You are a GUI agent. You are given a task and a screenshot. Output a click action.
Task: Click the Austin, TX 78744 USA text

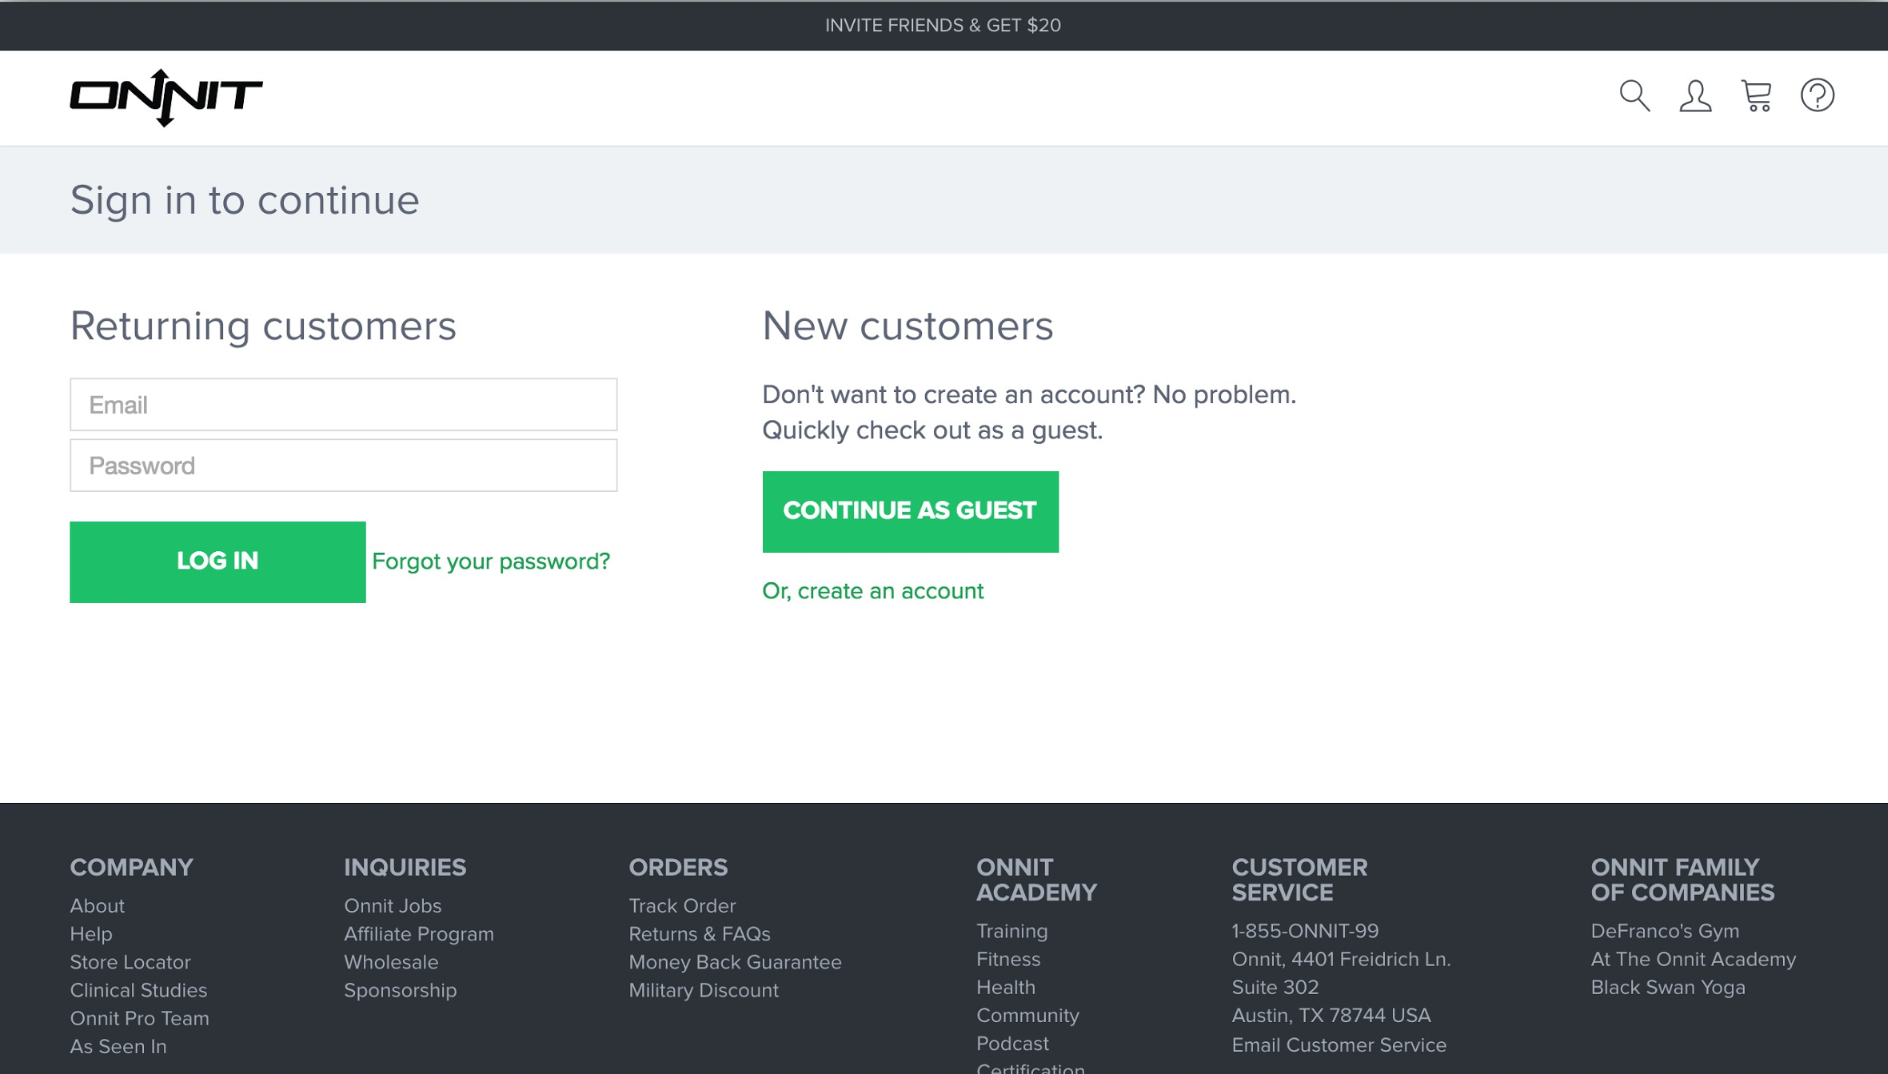click(x=1331, y=1015)
